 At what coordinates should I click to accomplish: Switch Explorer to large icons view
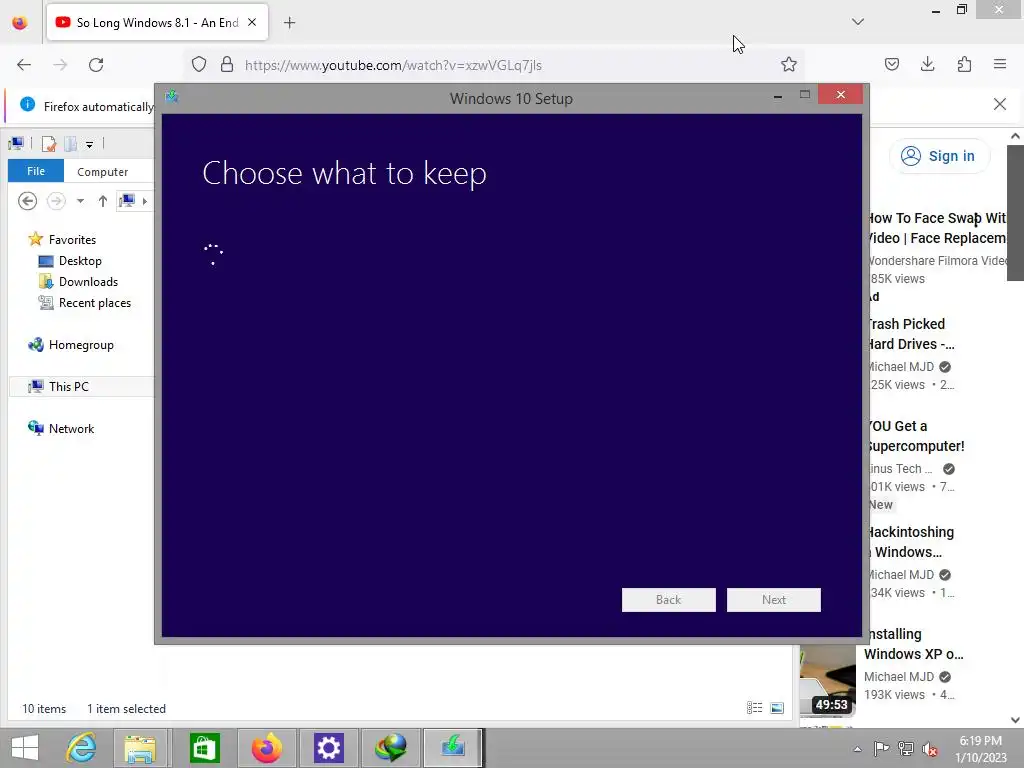[x=776, y=708]
